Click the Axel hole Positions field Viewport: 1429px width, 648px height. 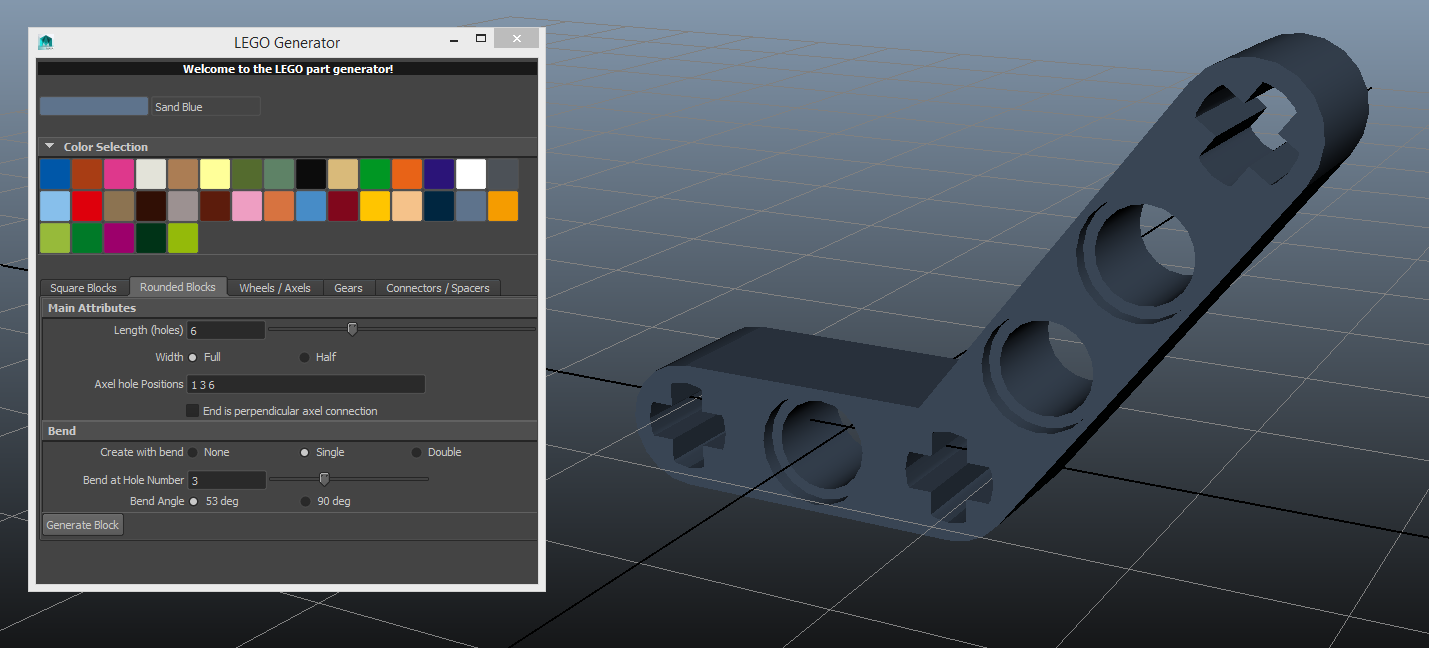click(x=306, y=384)
